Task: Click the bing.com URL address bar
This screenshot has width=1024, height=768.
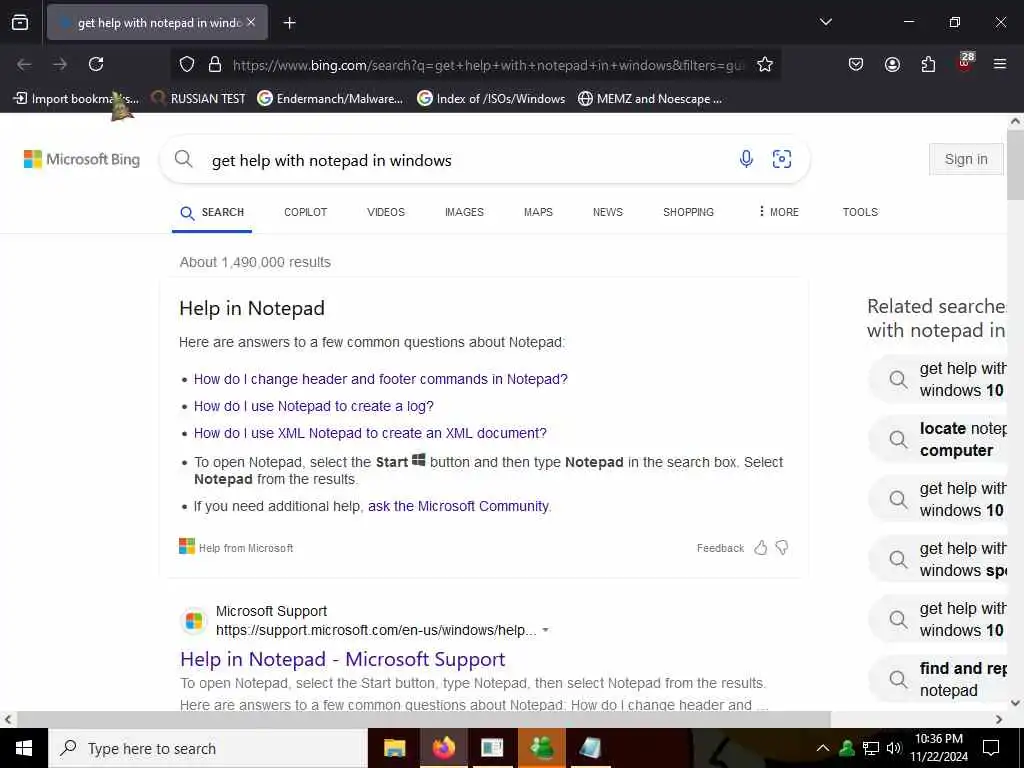Action: [488, 65]
